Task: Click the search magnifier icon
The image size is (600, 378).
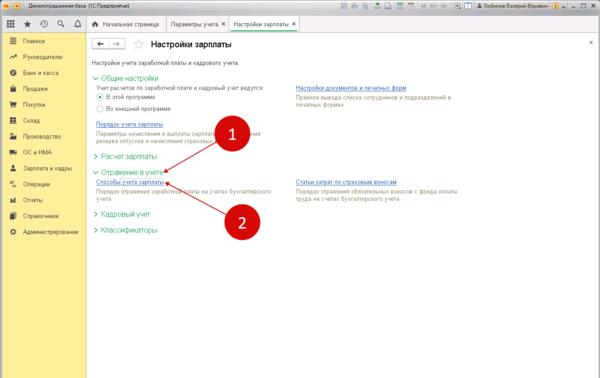Action: 61,24
